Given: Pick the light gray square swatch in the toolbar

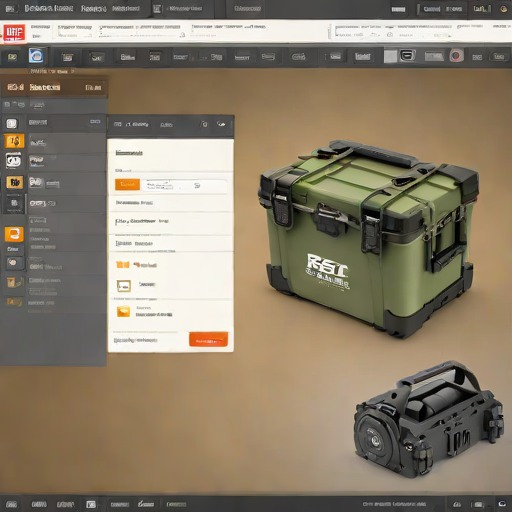Looking at the screenshot, I should click(x=390, y=56).
